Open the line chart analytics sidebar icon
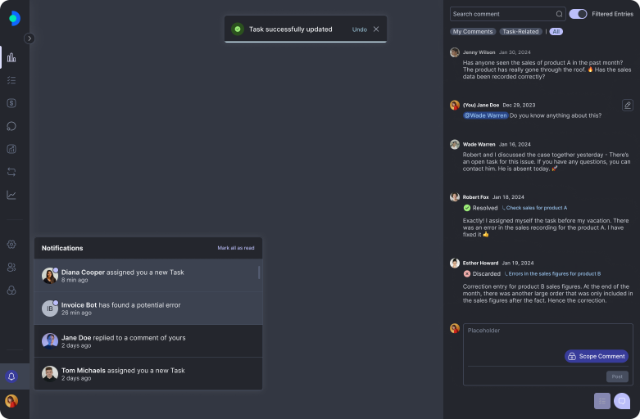Screen dimensions: 640x419 [11, 195]
